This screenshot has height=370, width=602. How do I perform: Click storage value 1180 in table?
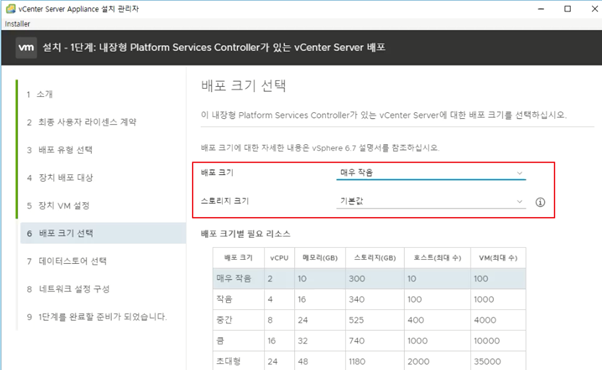(357, 362)
